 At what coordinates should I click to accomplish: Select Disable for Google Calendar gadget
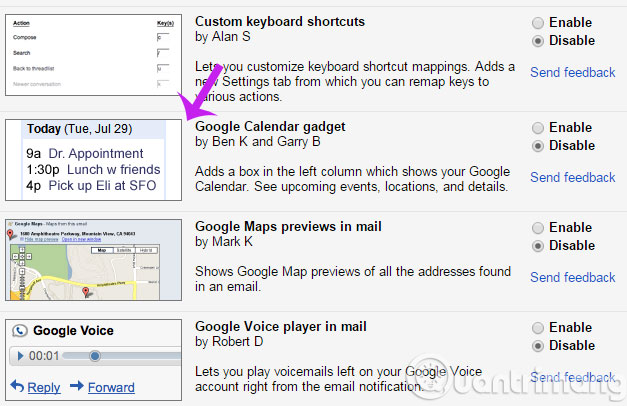(540, 145)
